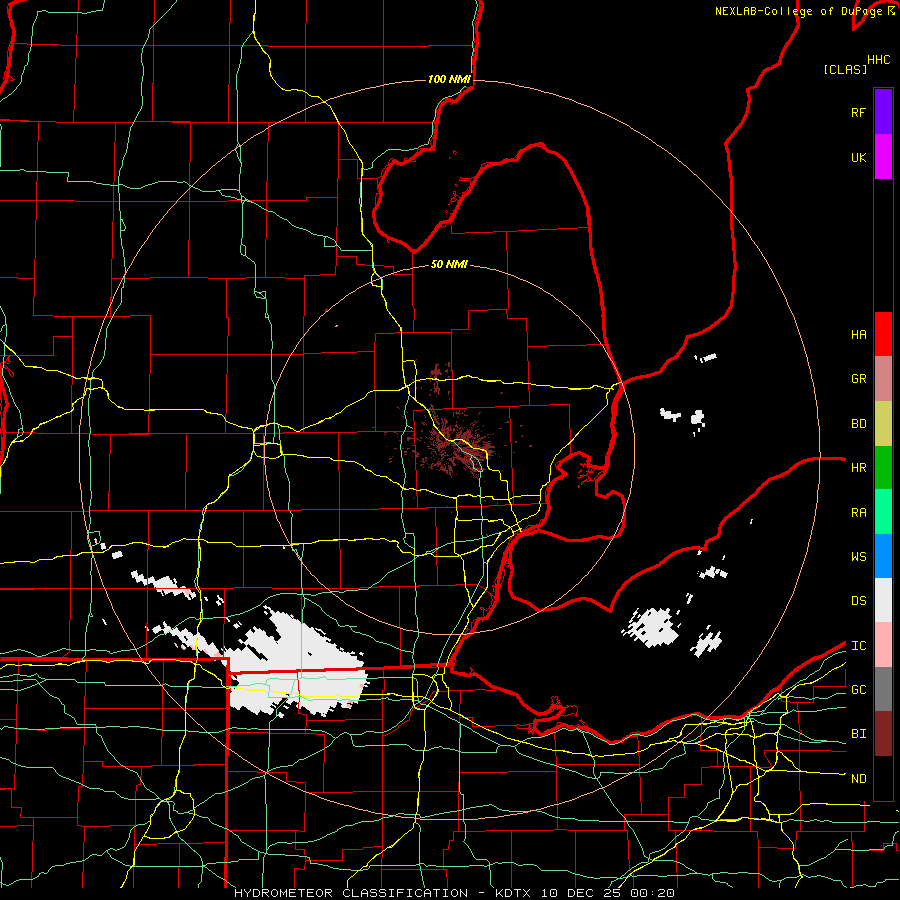Click the NEXLAB-College of DuPage text
Viewport: 900px width, 900px height.
tap(797, 11)
